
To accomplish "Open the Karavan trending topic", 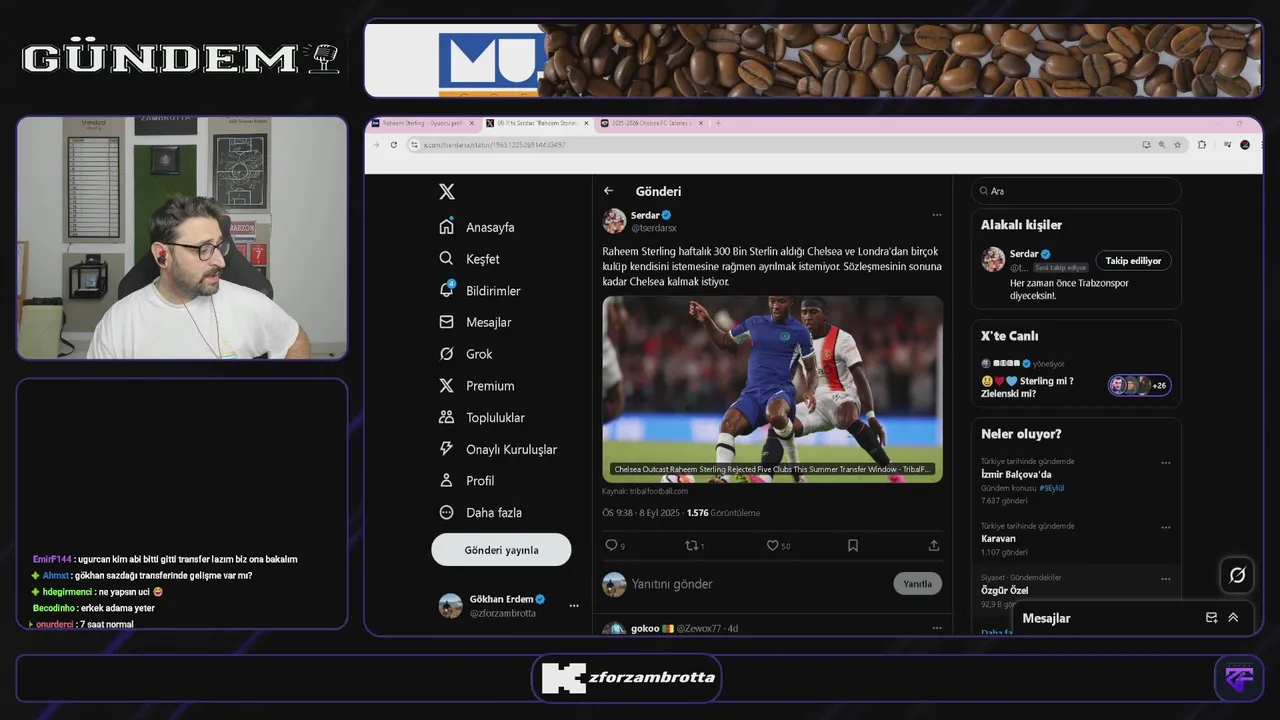I will 998,538.
